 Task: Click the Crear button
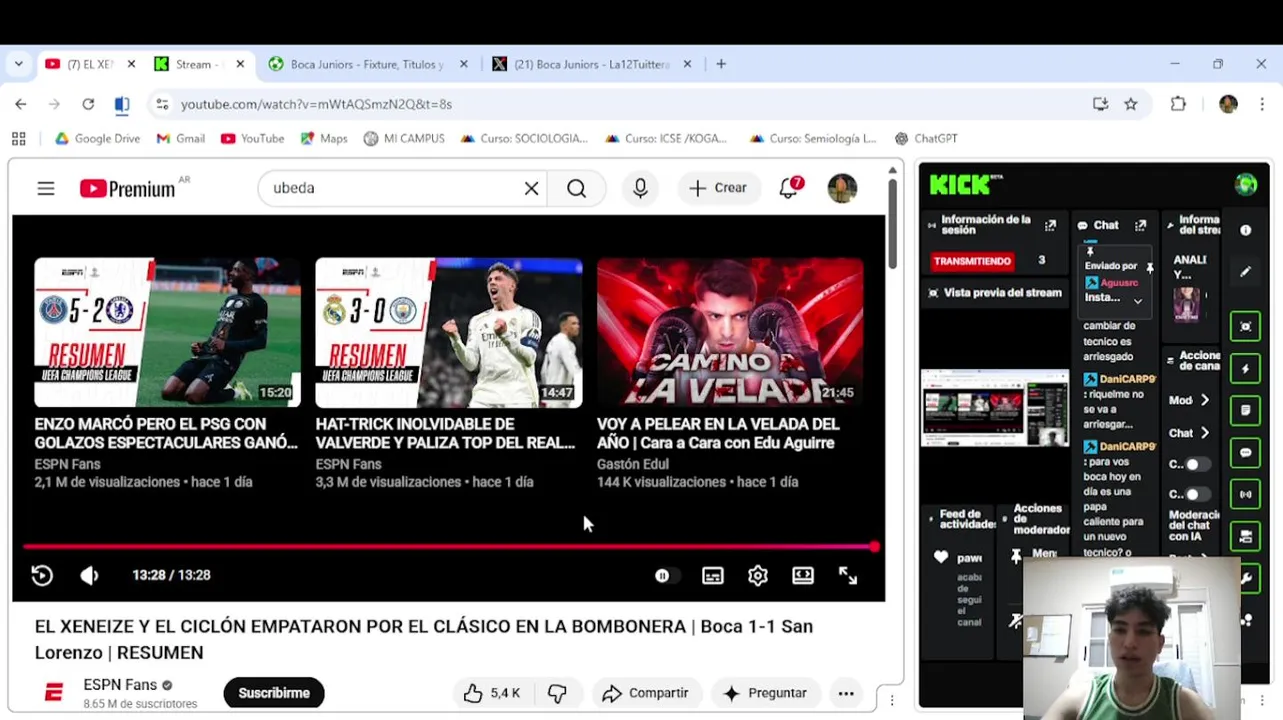[717, 188]
